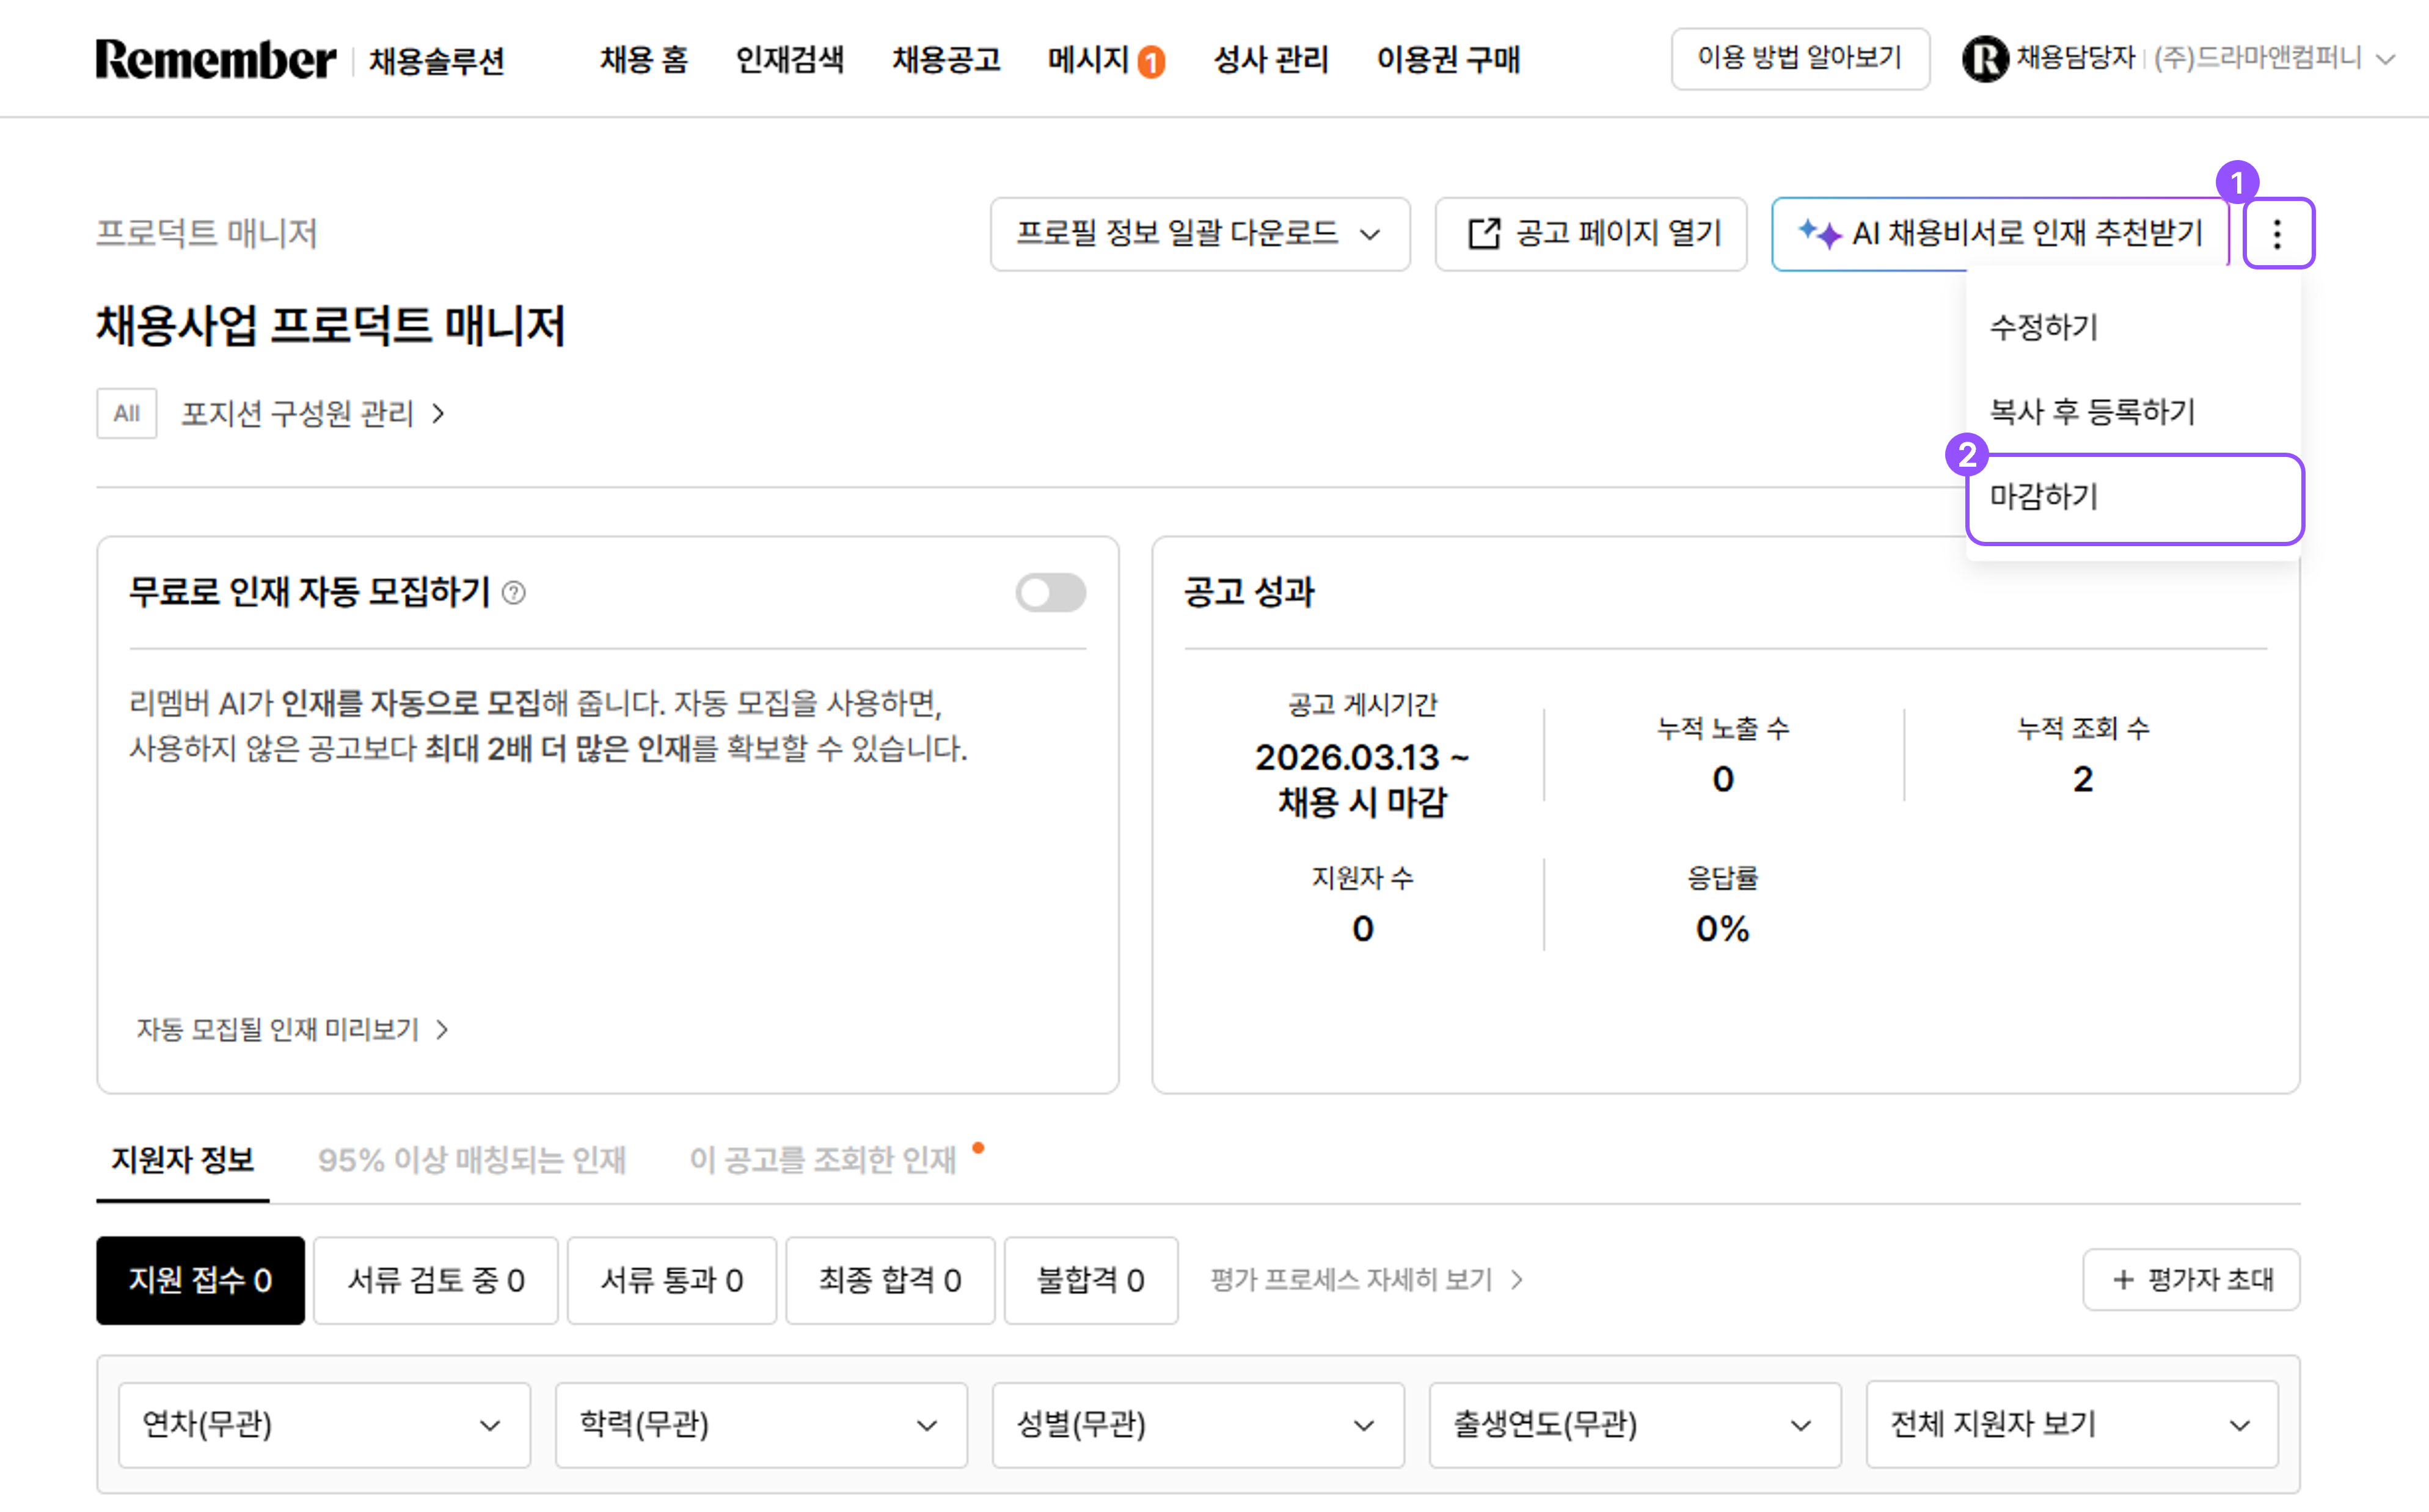Open the 연차(무관) filter dropdown
The width and height of the screenshot is (2429, 1512).
[322, 1425]
